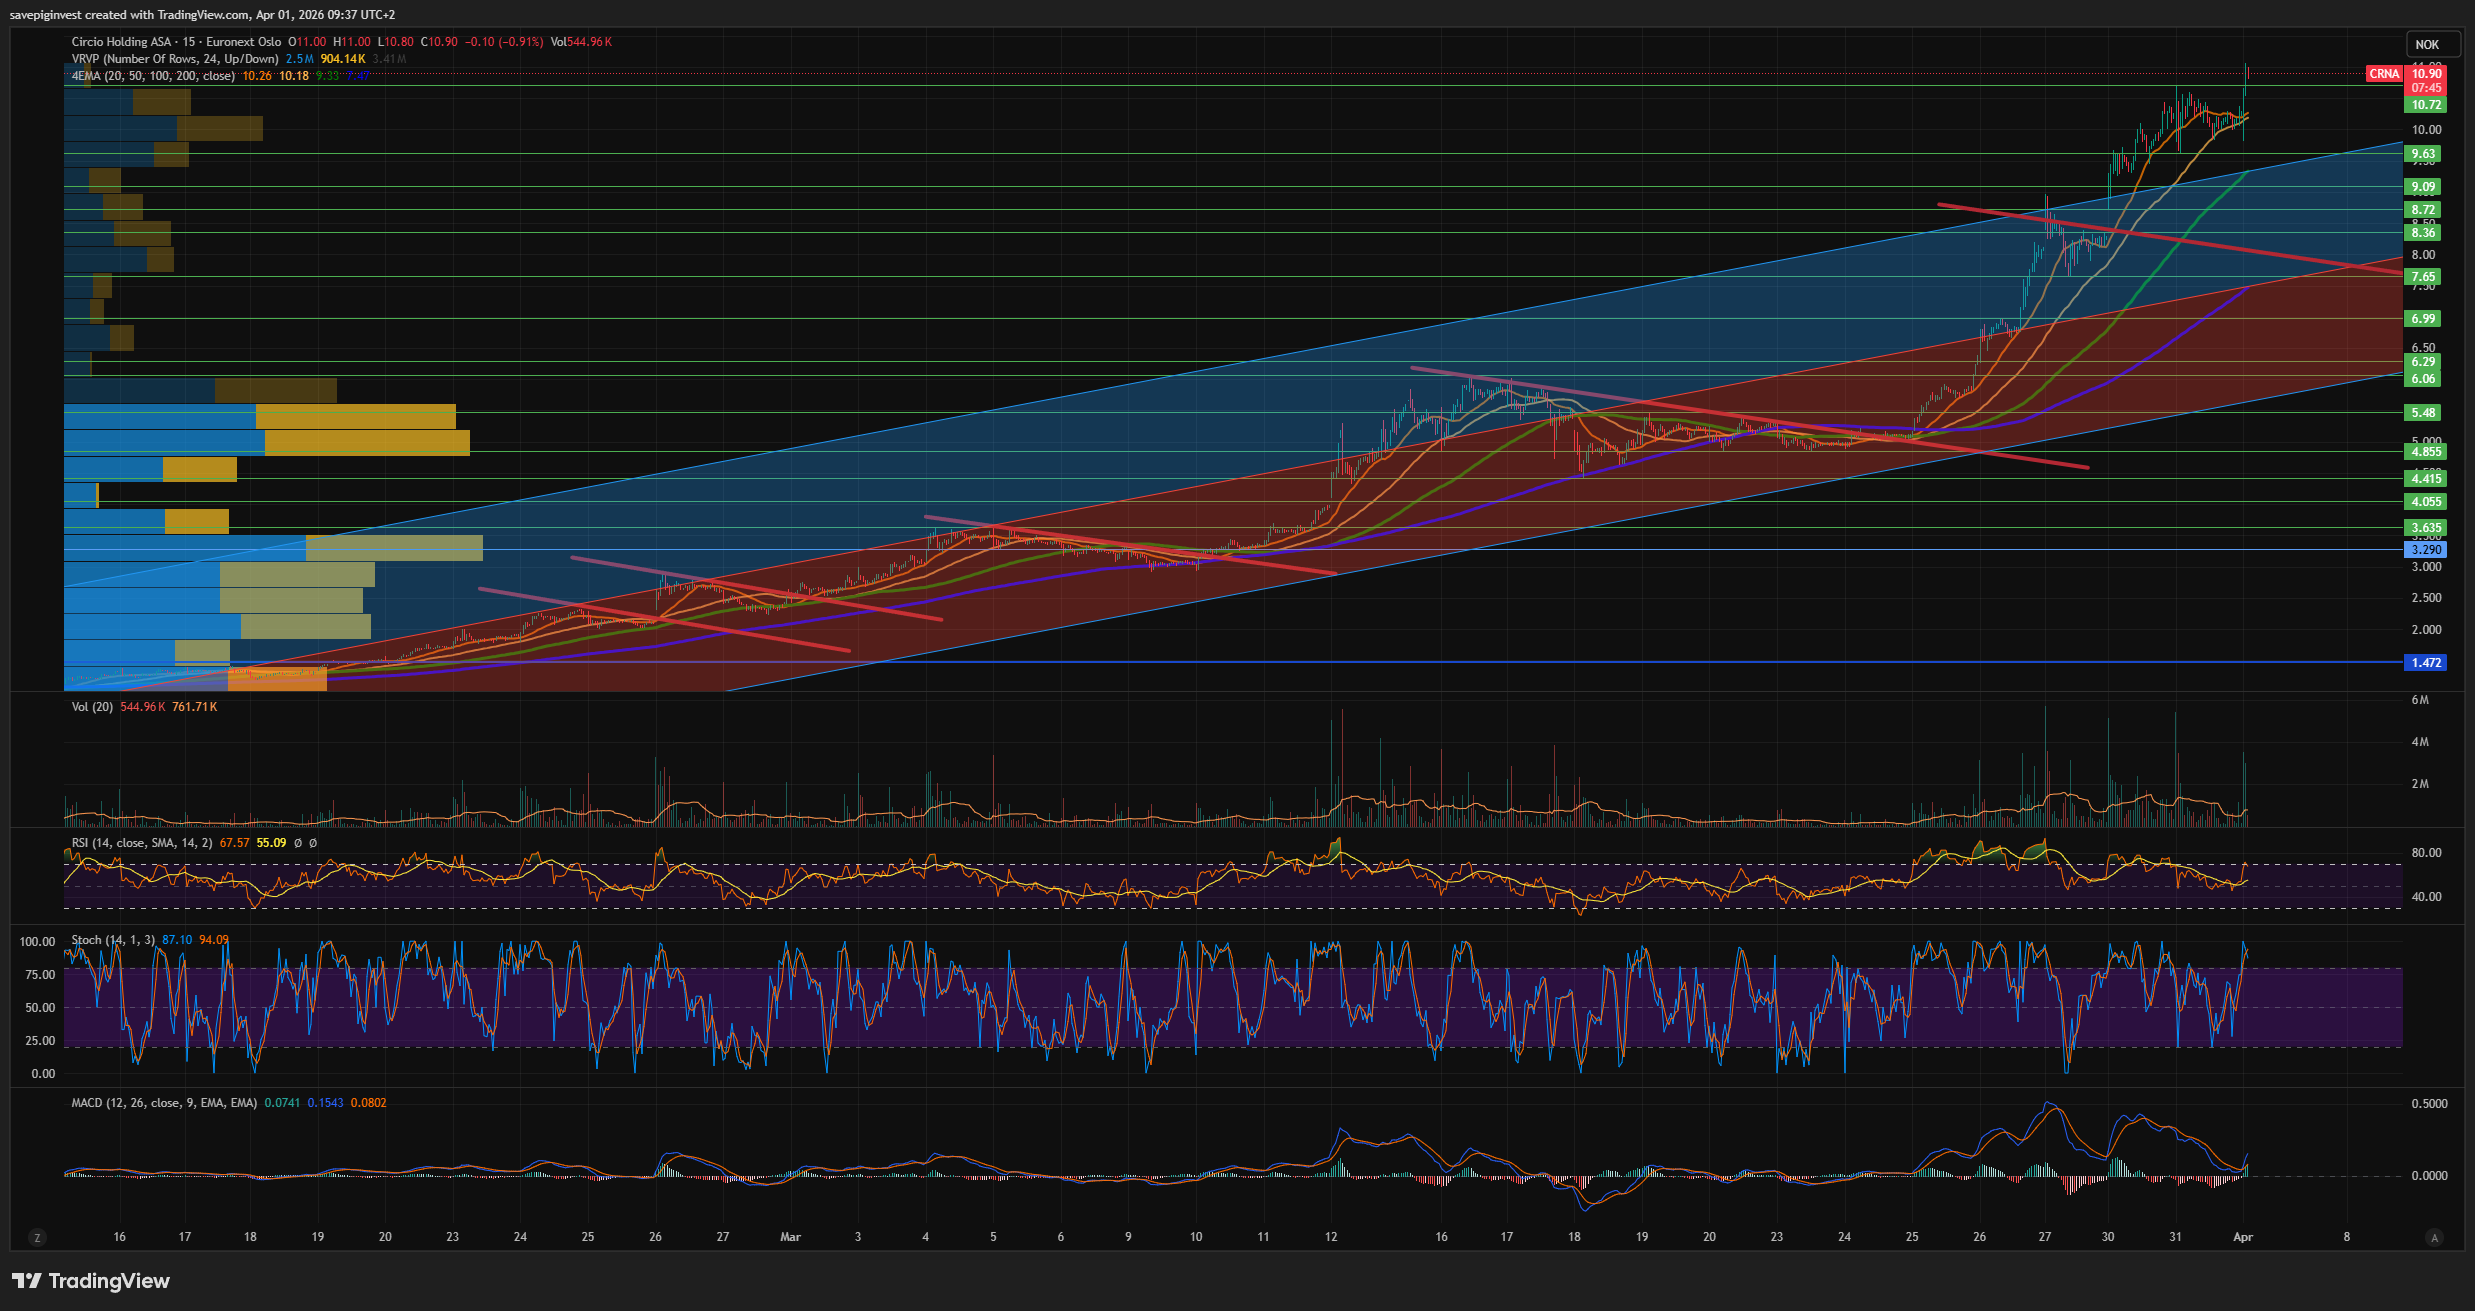Click the Circio Holding ASA symbol title

[x=121, y=42]
